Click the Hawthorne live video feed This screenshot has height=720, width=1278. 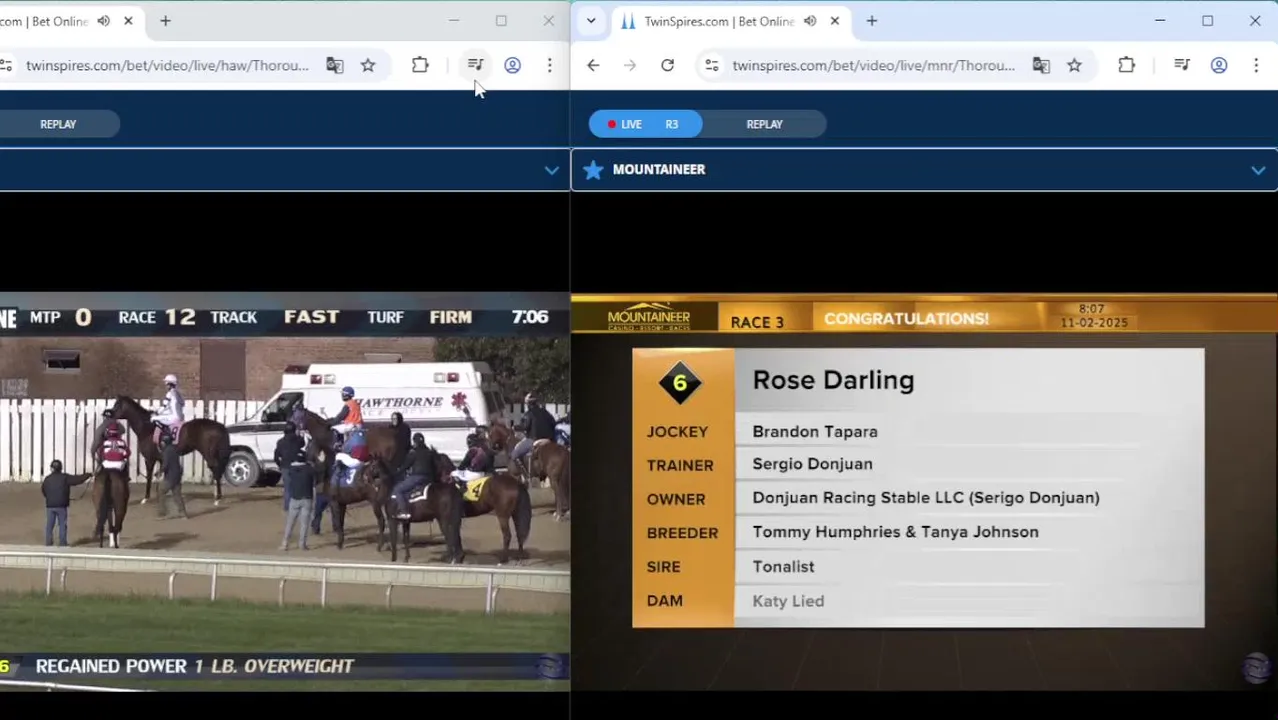tap(285, 492)
